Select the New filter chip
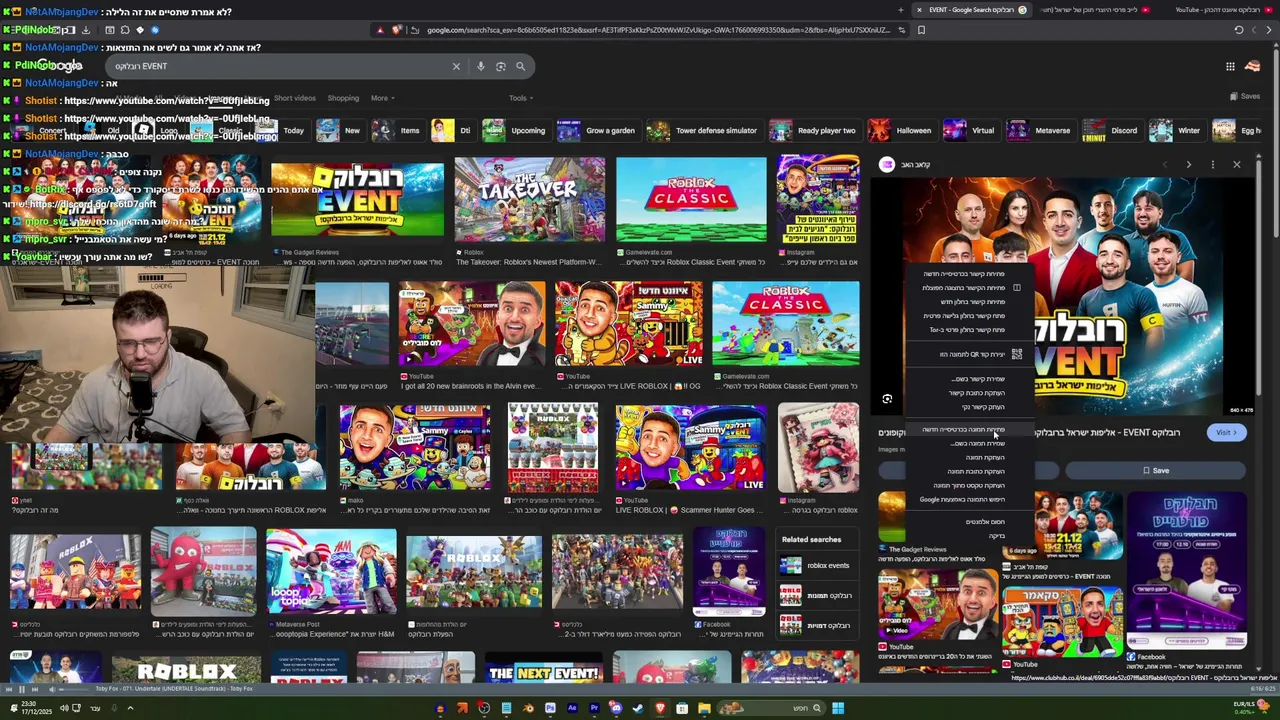 point(339,130)
